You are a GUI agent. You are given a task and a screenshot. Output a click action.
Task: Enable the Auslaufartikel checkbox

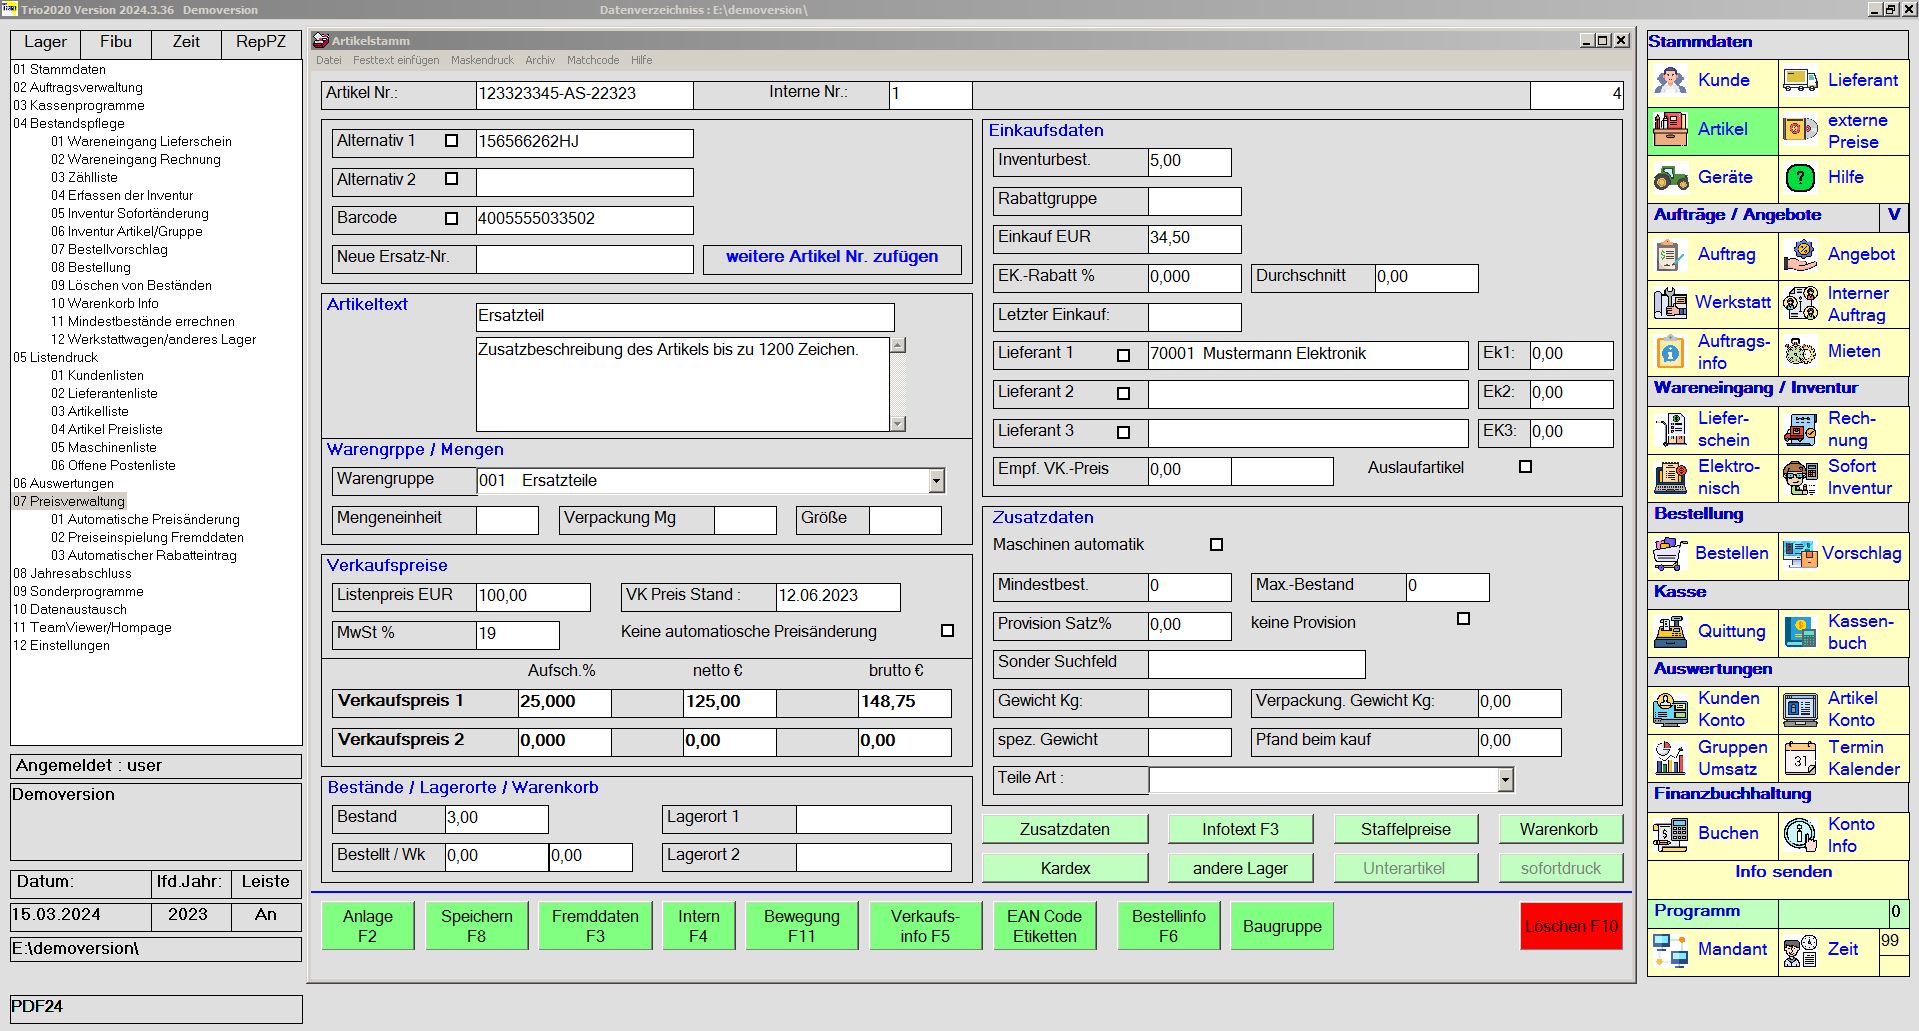(x=1525, y=467)
